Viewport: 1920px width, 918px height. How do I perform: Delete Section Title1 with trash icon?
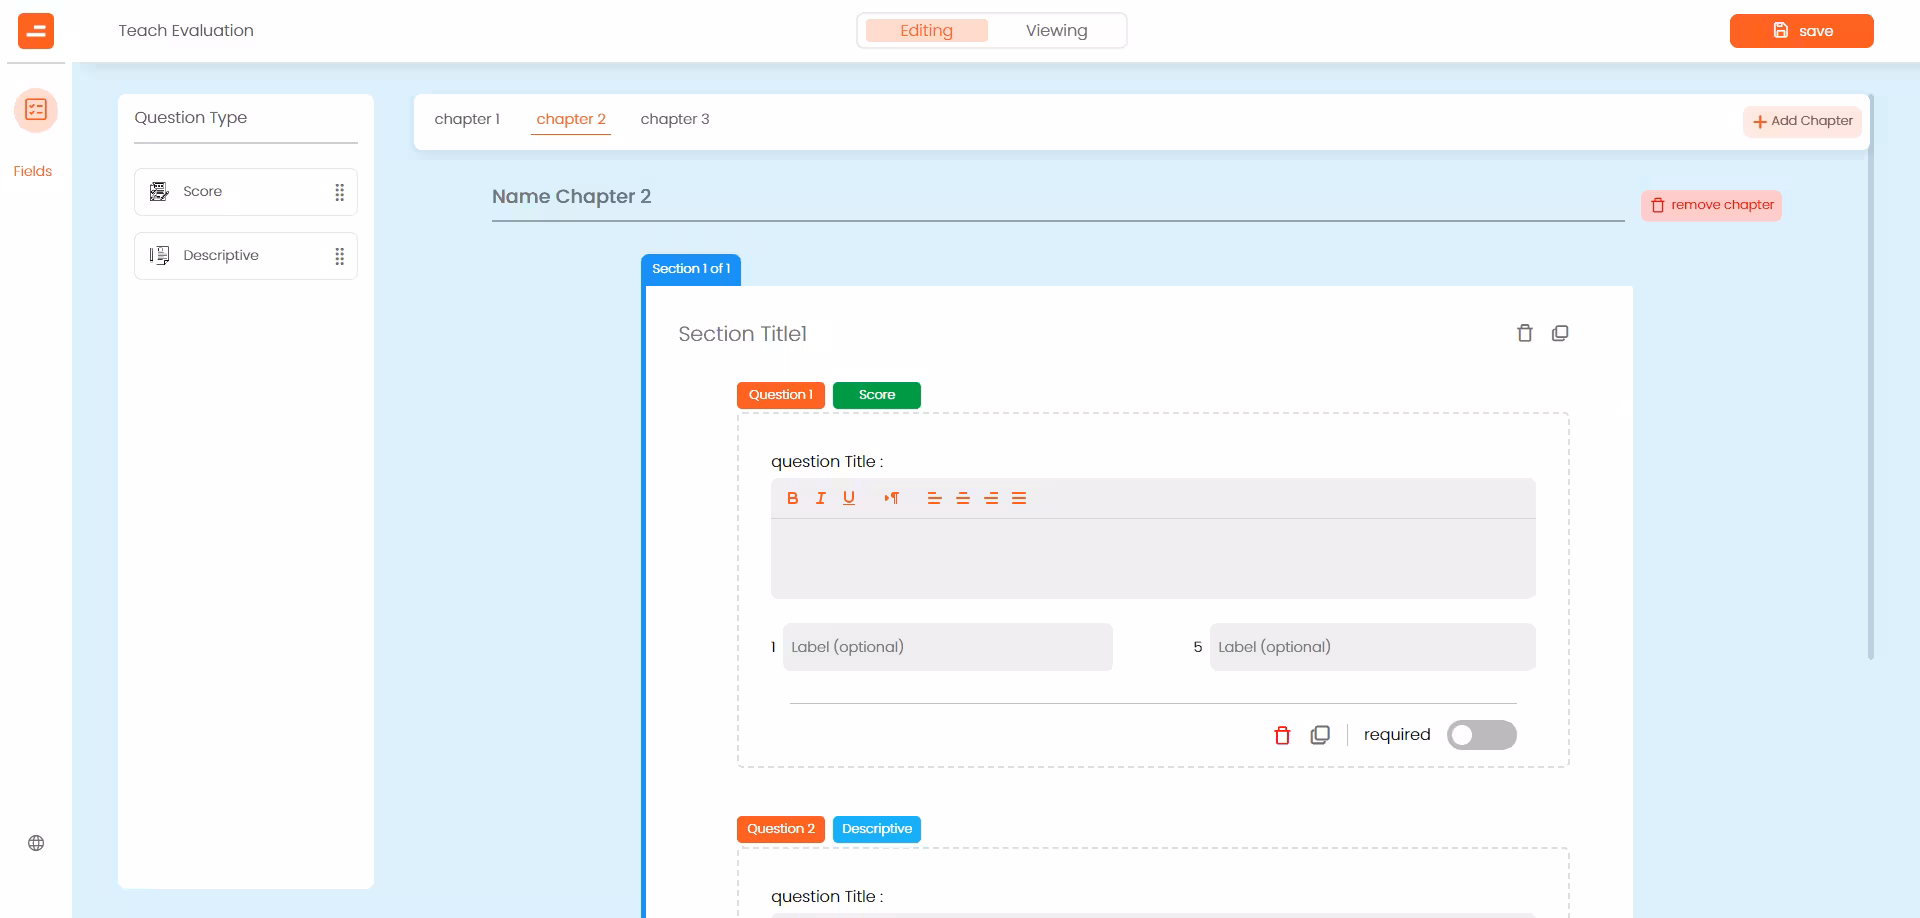(1525, 333)
